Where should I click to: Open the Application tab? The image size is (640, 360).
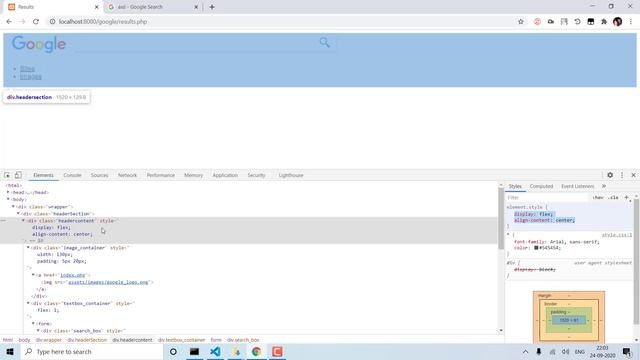click(225, 175)
